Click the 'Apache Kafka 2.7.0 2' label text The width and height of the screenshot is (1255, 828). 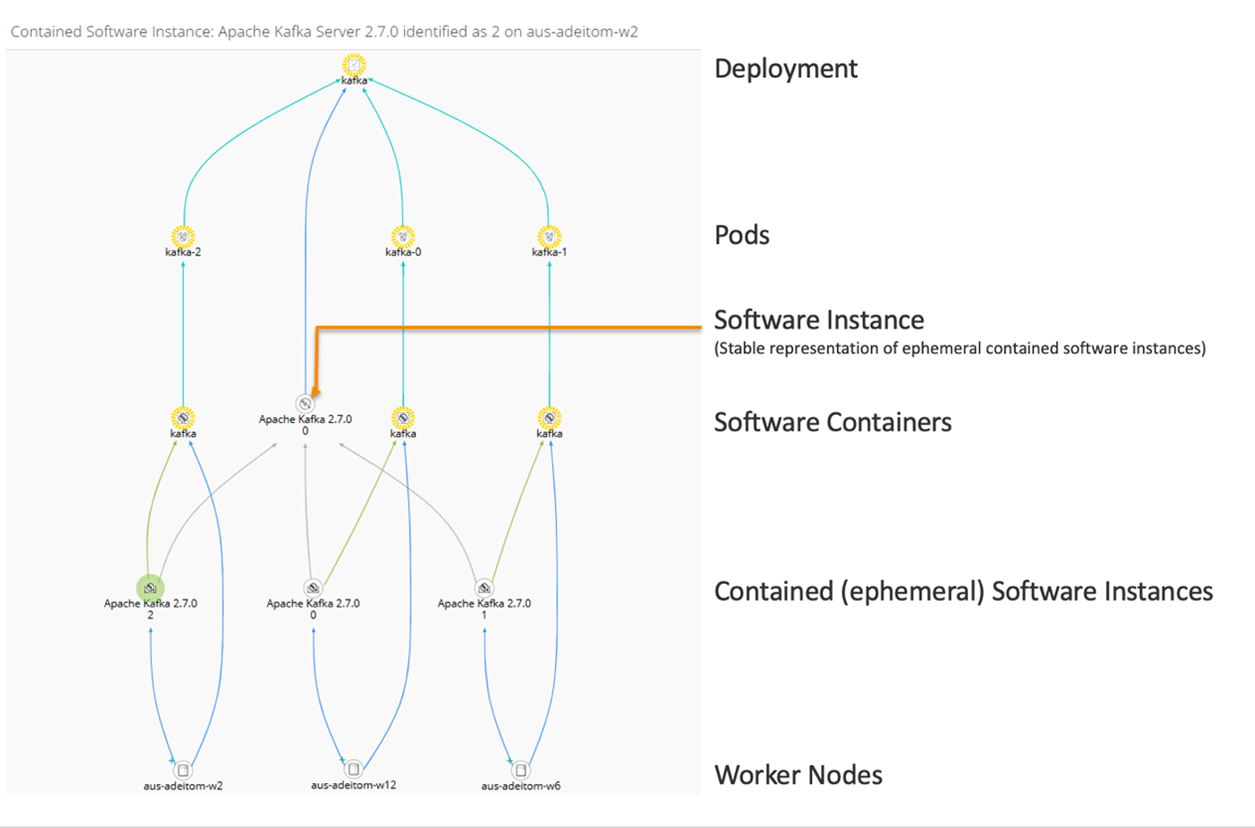click(x=151, y=609)
